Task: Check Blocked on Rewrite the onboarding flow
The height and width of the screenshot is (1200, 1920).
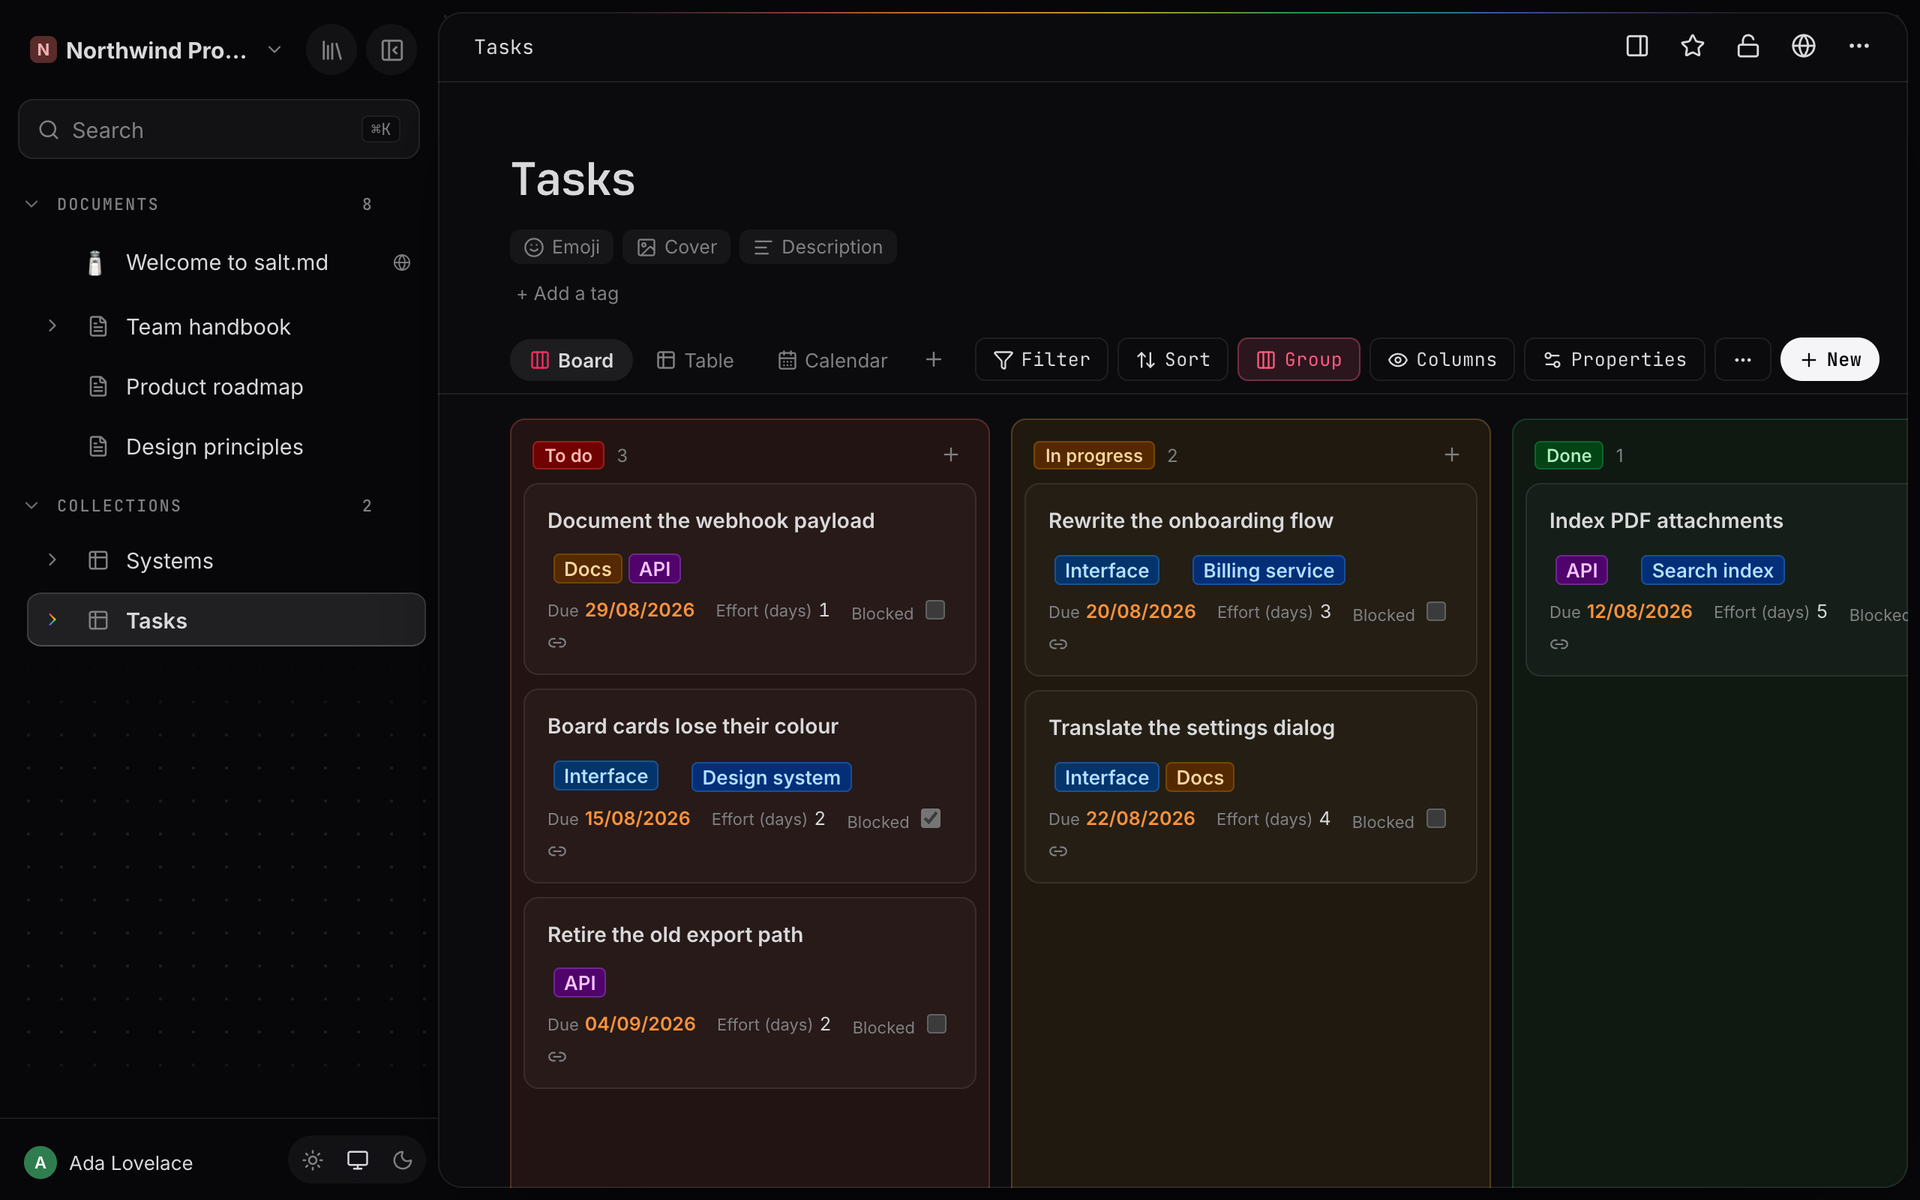Action: [1436, 611]
